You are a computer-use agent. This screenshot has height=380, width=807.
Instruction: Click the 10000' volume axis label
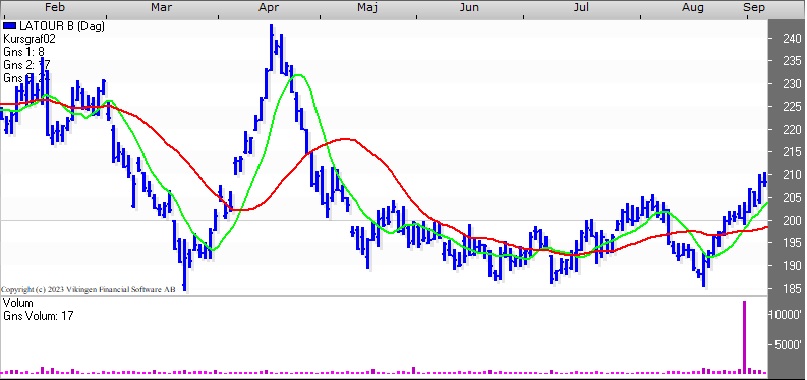pos(786,315)
